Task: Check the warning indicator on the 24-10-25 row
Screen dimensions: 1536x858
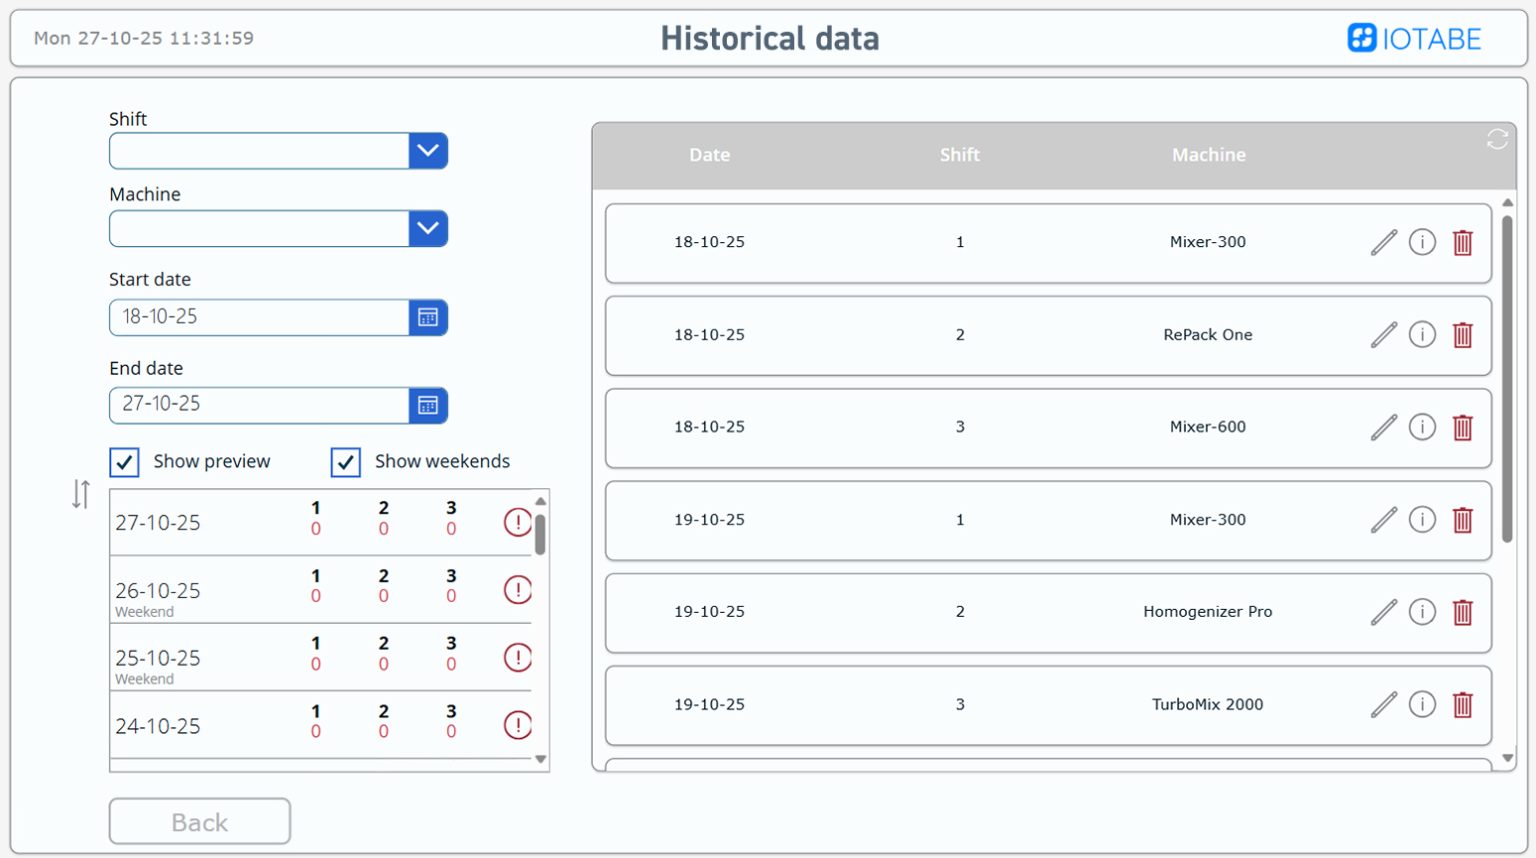Action: click(517, 726)
